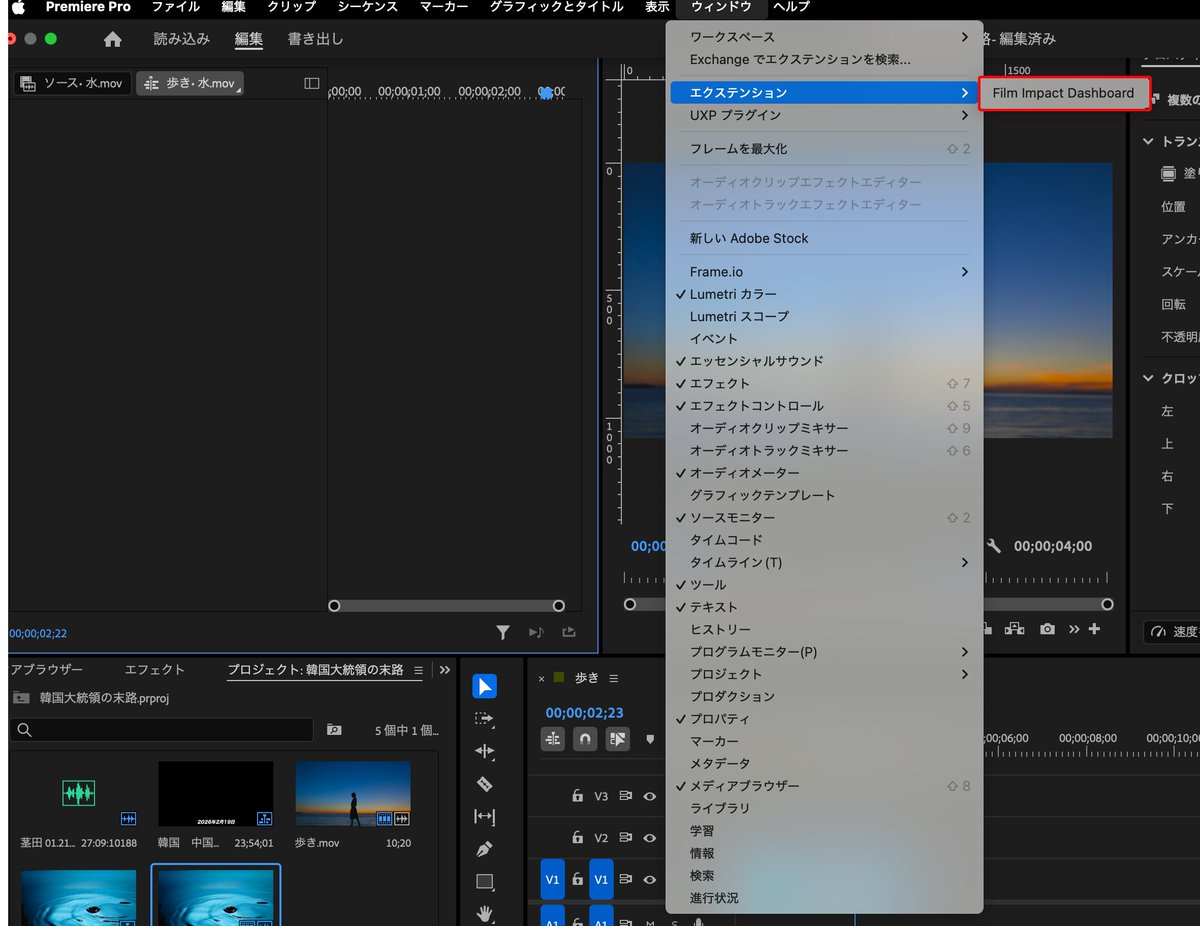The height and width of the screenshot is (926, 1200).
Task: Open the シーケンス menu bar item
Action: coord(367,7)
